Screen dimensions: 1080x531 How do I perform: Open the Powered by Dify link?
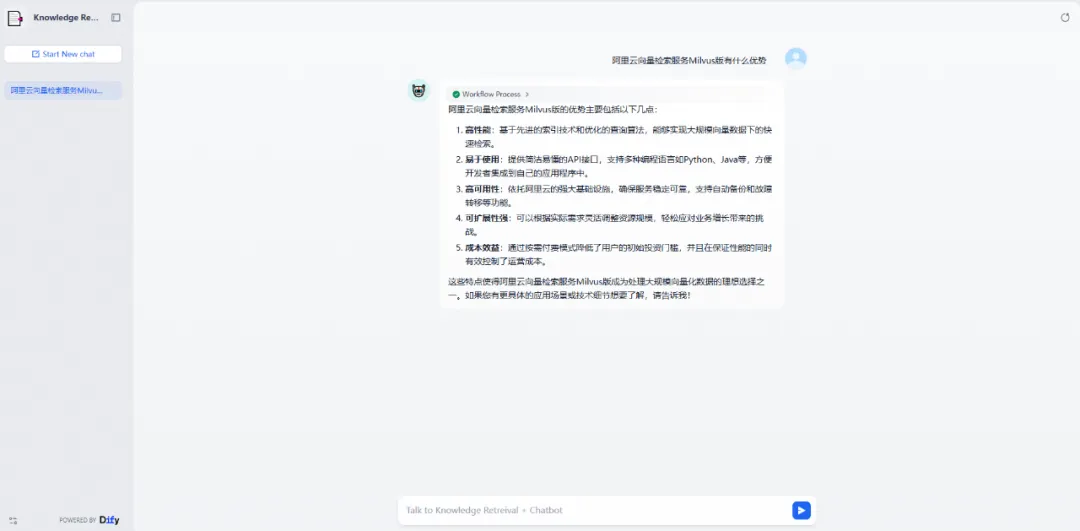coord(89,520)
